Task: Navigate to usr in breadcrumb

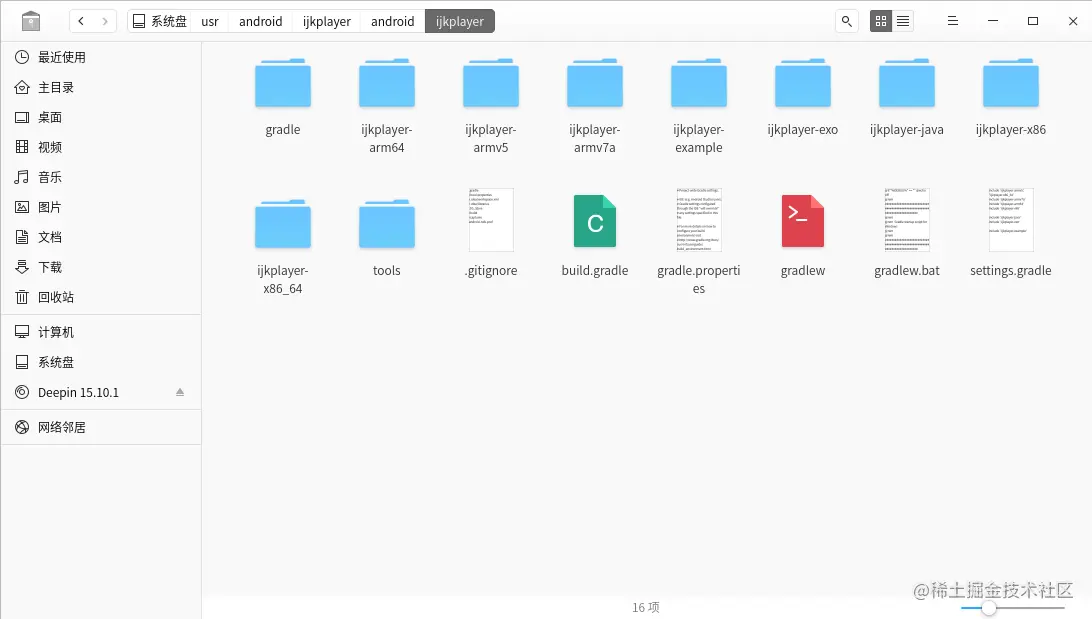Action: [x=210, y=21]
